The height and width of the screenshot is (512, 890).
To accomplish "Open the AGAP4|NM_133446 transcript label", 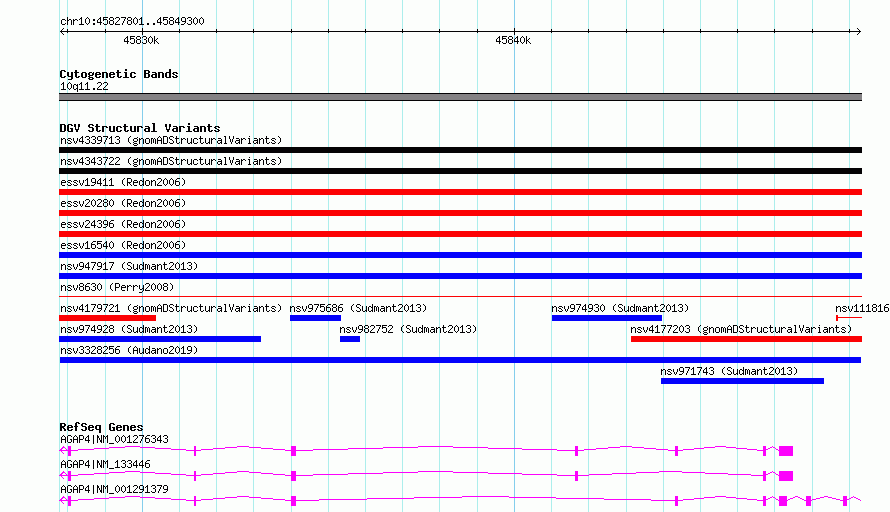I will [x=105, y=464].
